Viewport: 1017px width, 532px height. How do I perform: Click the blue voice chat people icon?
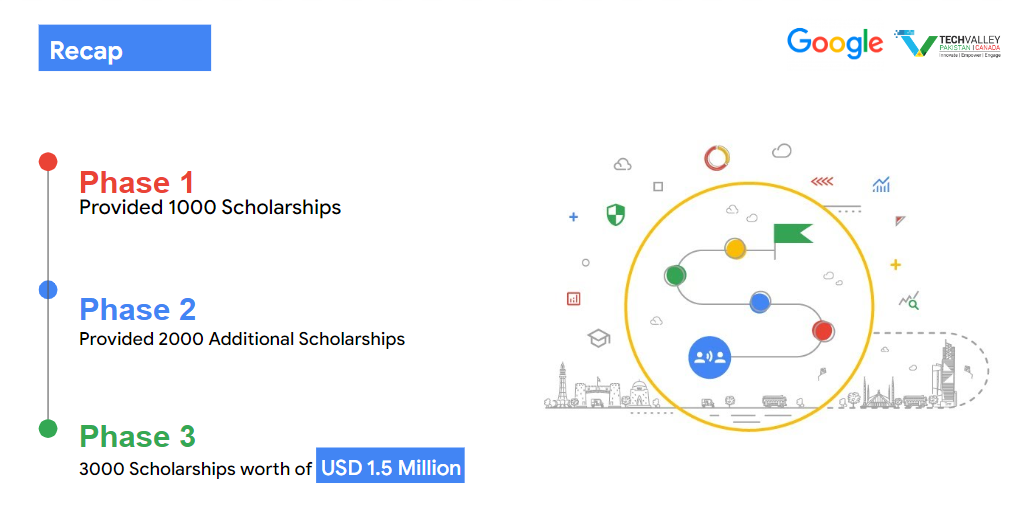pos(710,357)
